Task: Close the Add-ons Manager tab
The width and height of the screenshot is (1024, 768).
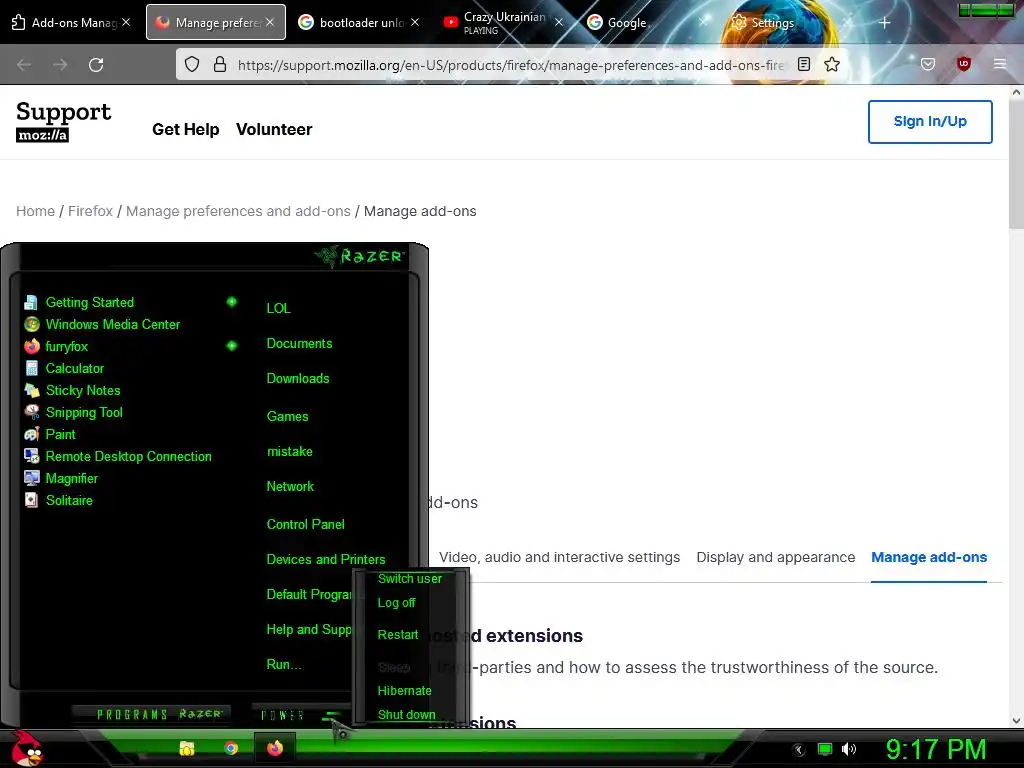Action: [126, 22]
